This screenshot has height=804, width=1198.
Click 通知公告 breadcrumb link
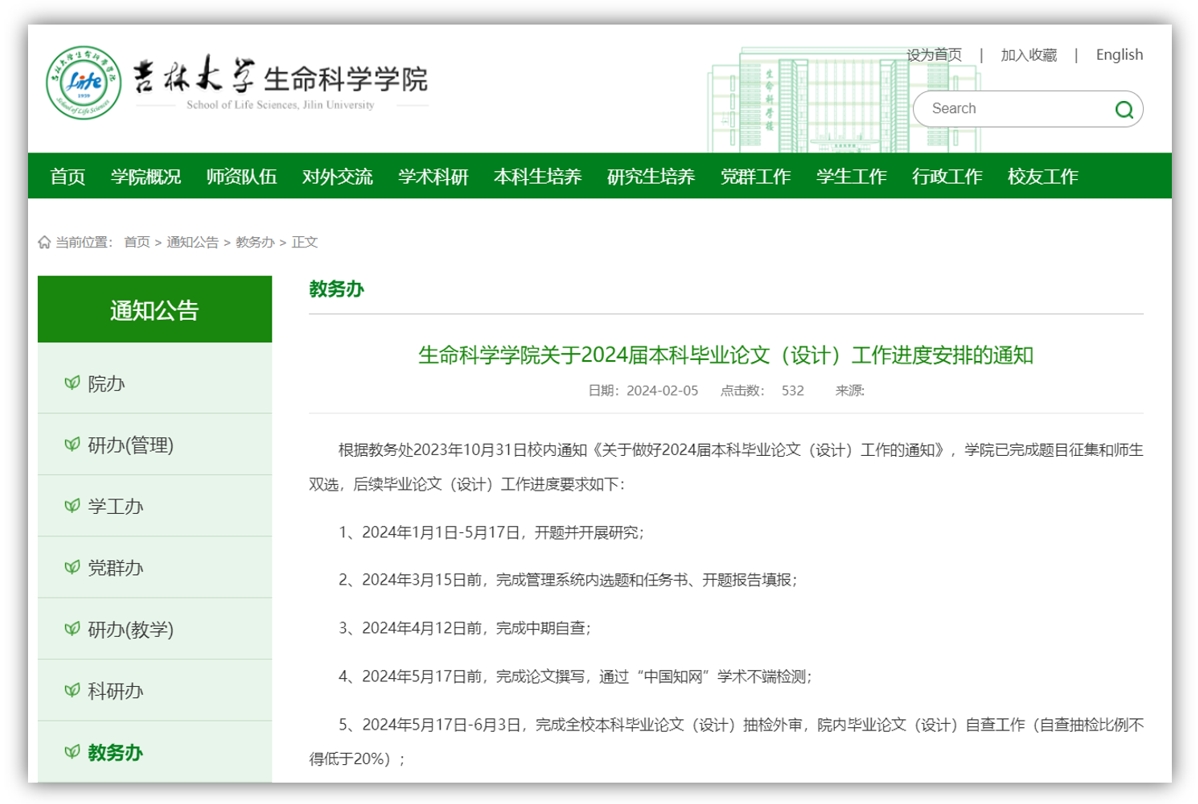(x=192, y=242)
